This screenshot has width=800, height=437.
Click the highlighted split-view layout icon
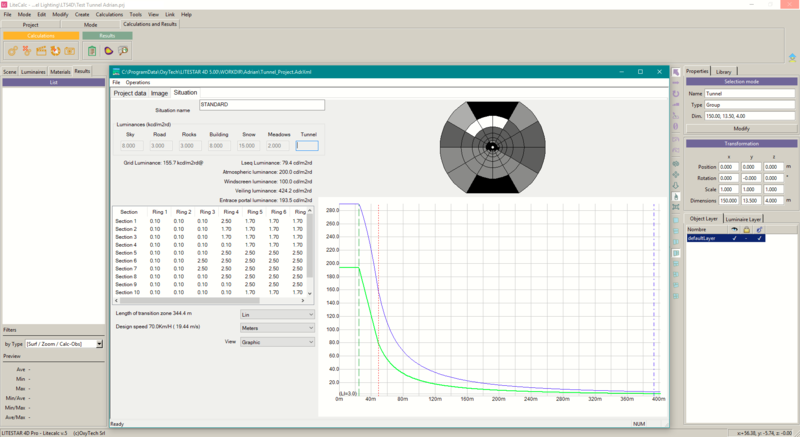(x=676, y=253)
